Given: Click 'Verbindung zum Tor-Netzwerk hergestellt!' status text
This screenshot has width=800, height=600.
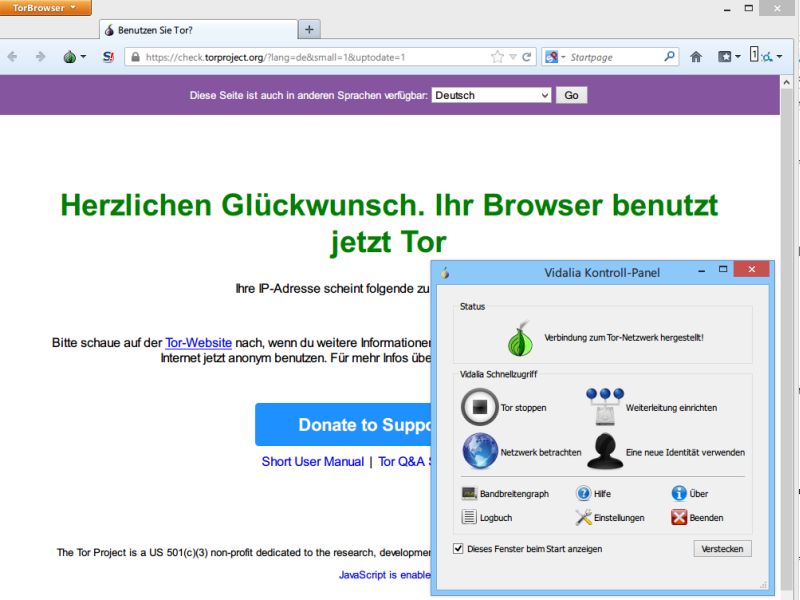Looking at the screenshot, I should tap(623, 337).
